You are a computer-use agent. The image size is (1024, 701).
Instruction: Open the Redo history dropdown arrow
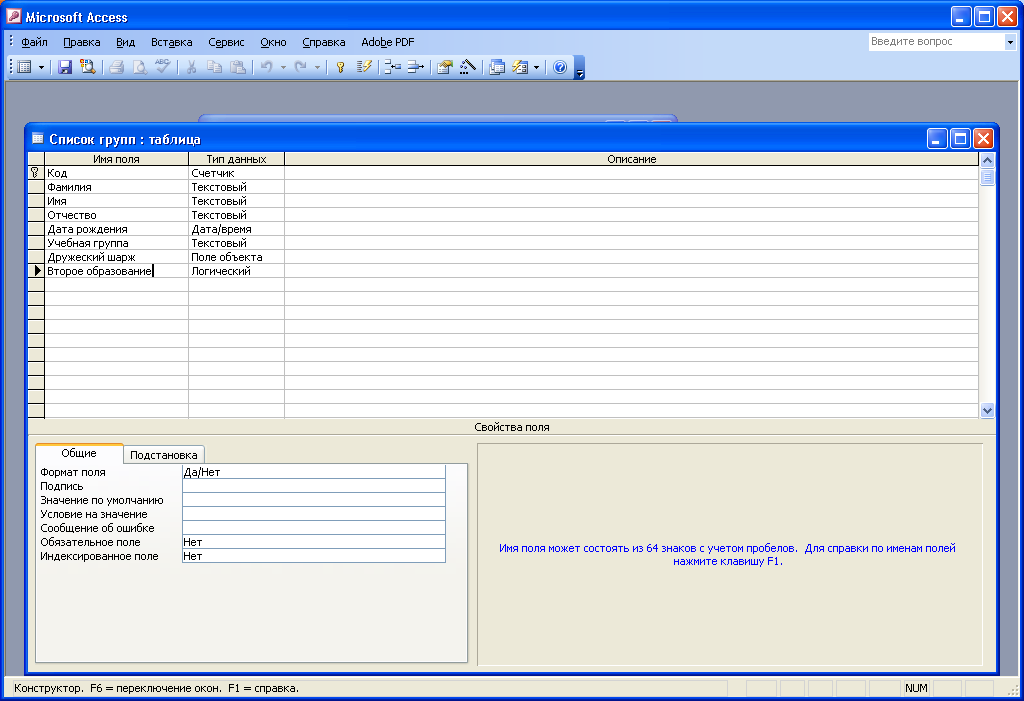tap(317, 67)
